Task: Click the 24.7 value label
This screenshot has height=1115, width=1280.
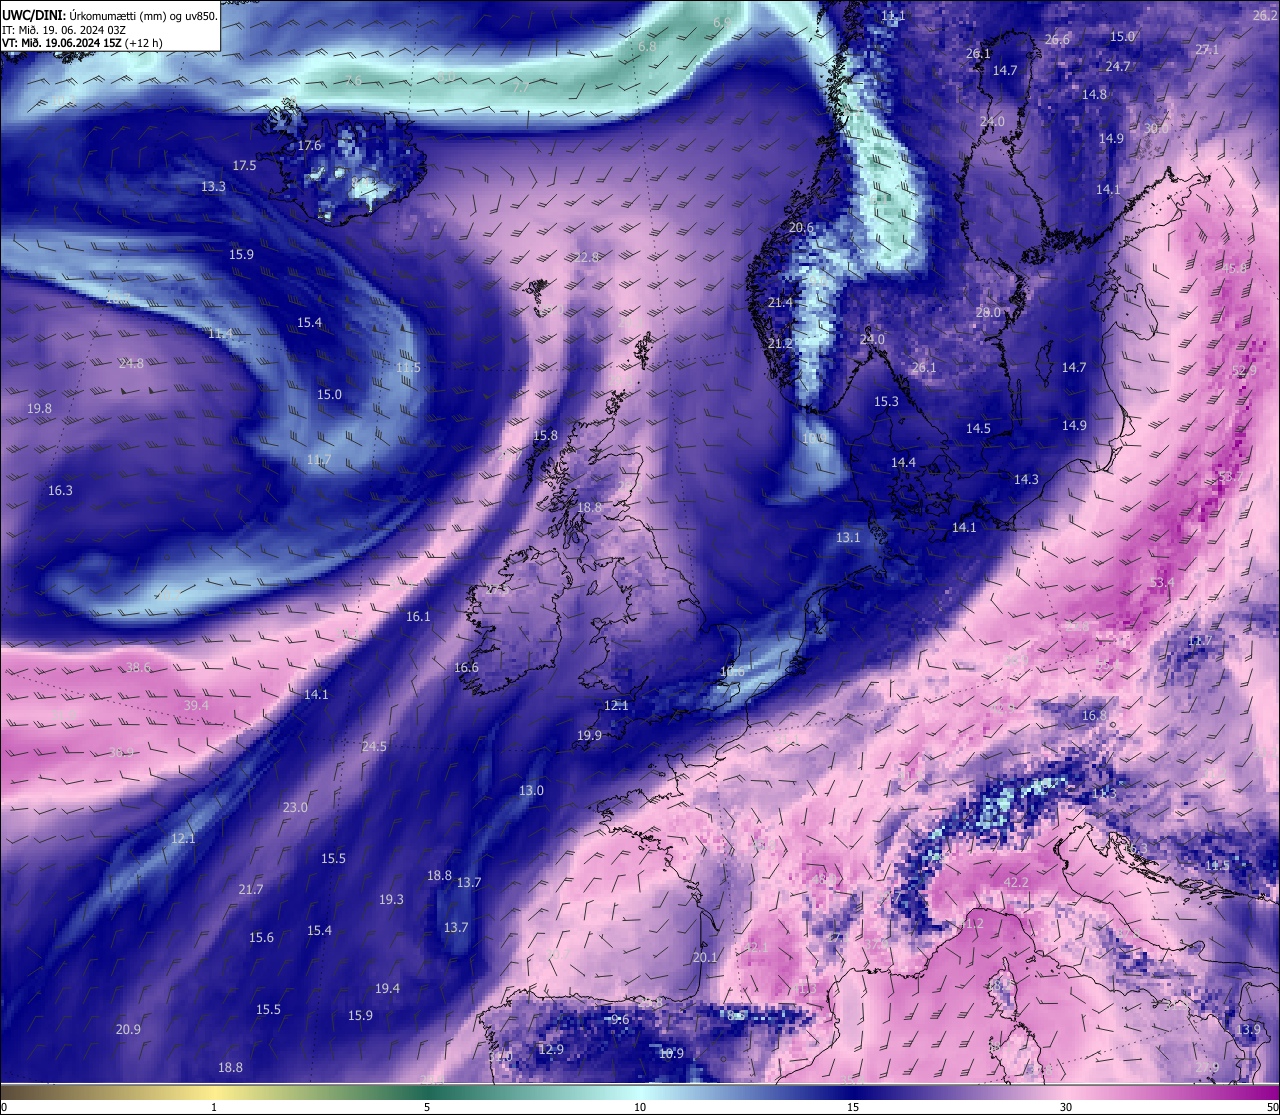Action: (1118, 67)
